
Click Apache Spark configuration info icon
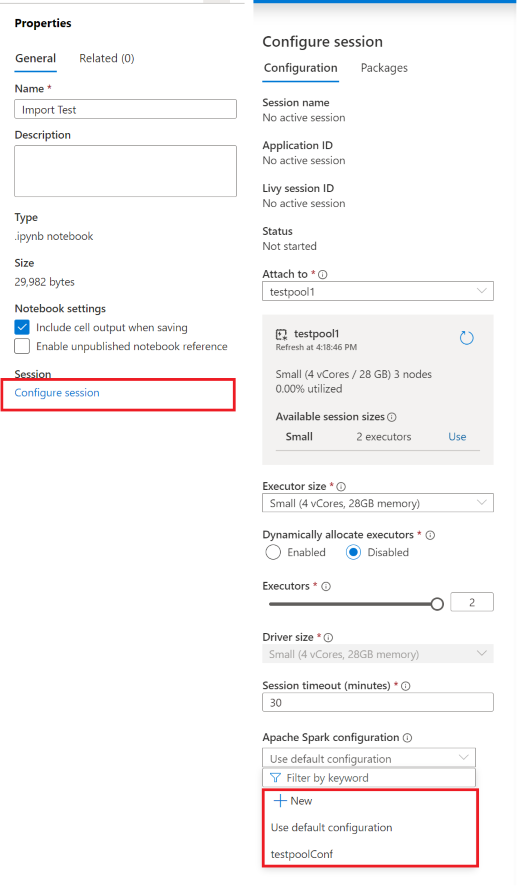point(407,738)
